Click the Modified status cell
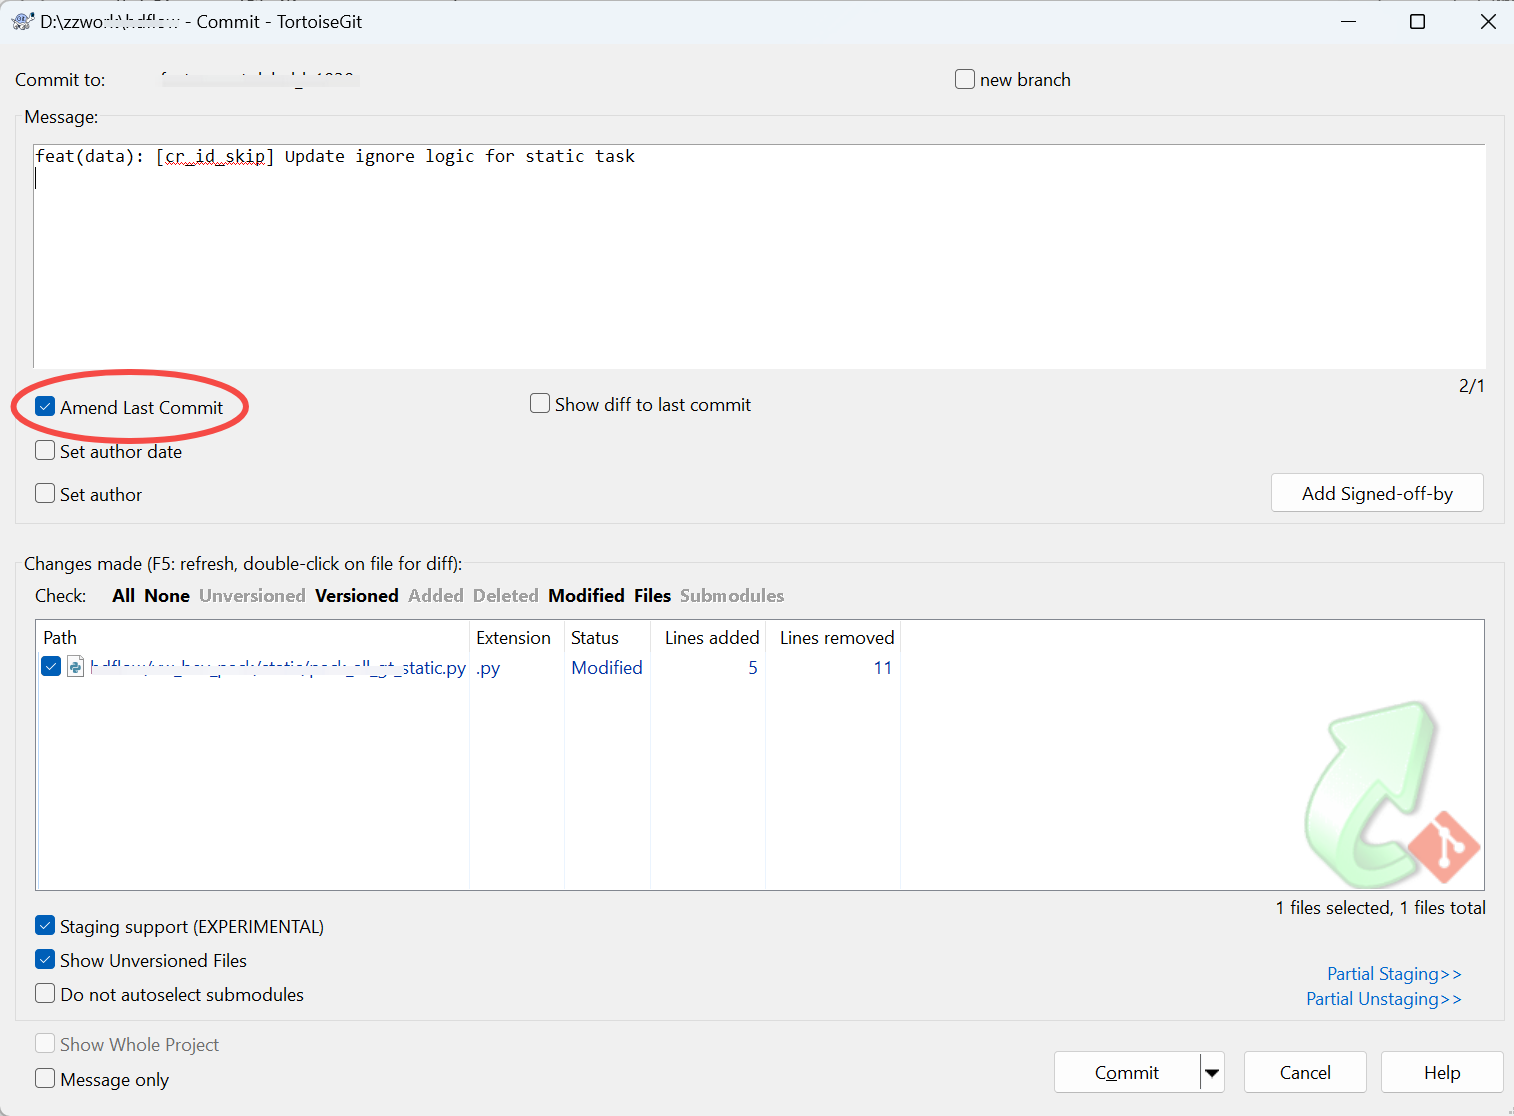Screen dimensions: 1514x1116 click(x=607, y=667)
